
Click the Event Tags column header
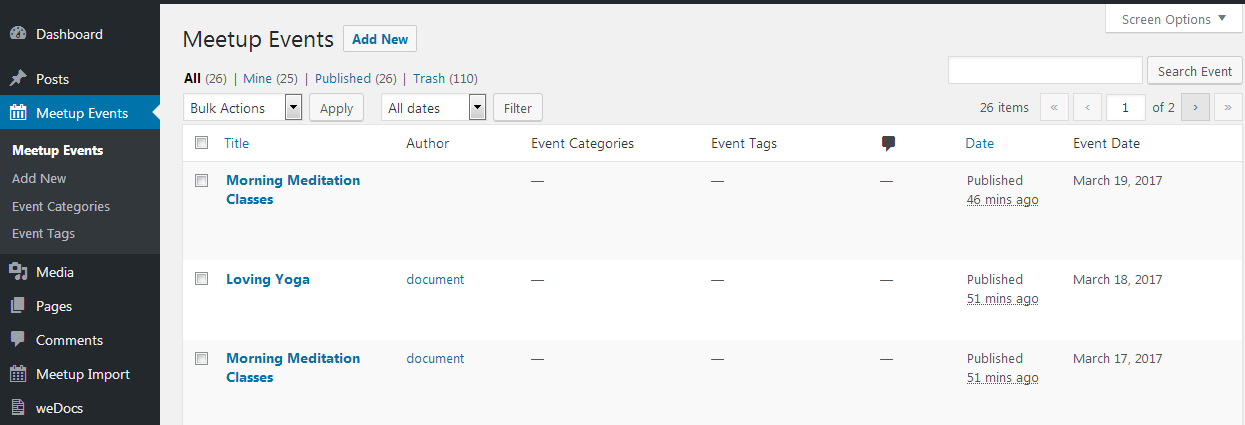click(x=744, y=143)
